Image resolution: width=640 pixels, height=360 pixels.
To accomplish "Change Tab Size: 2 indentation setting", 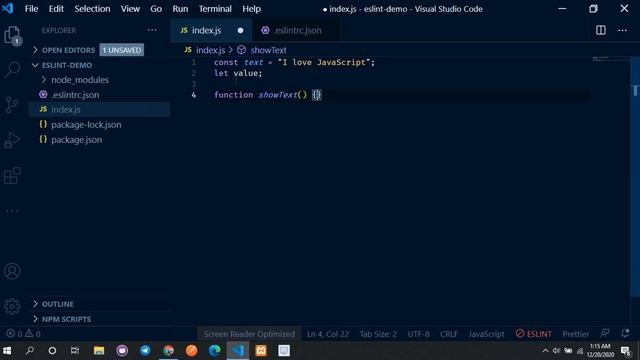I will coord(378,334).
